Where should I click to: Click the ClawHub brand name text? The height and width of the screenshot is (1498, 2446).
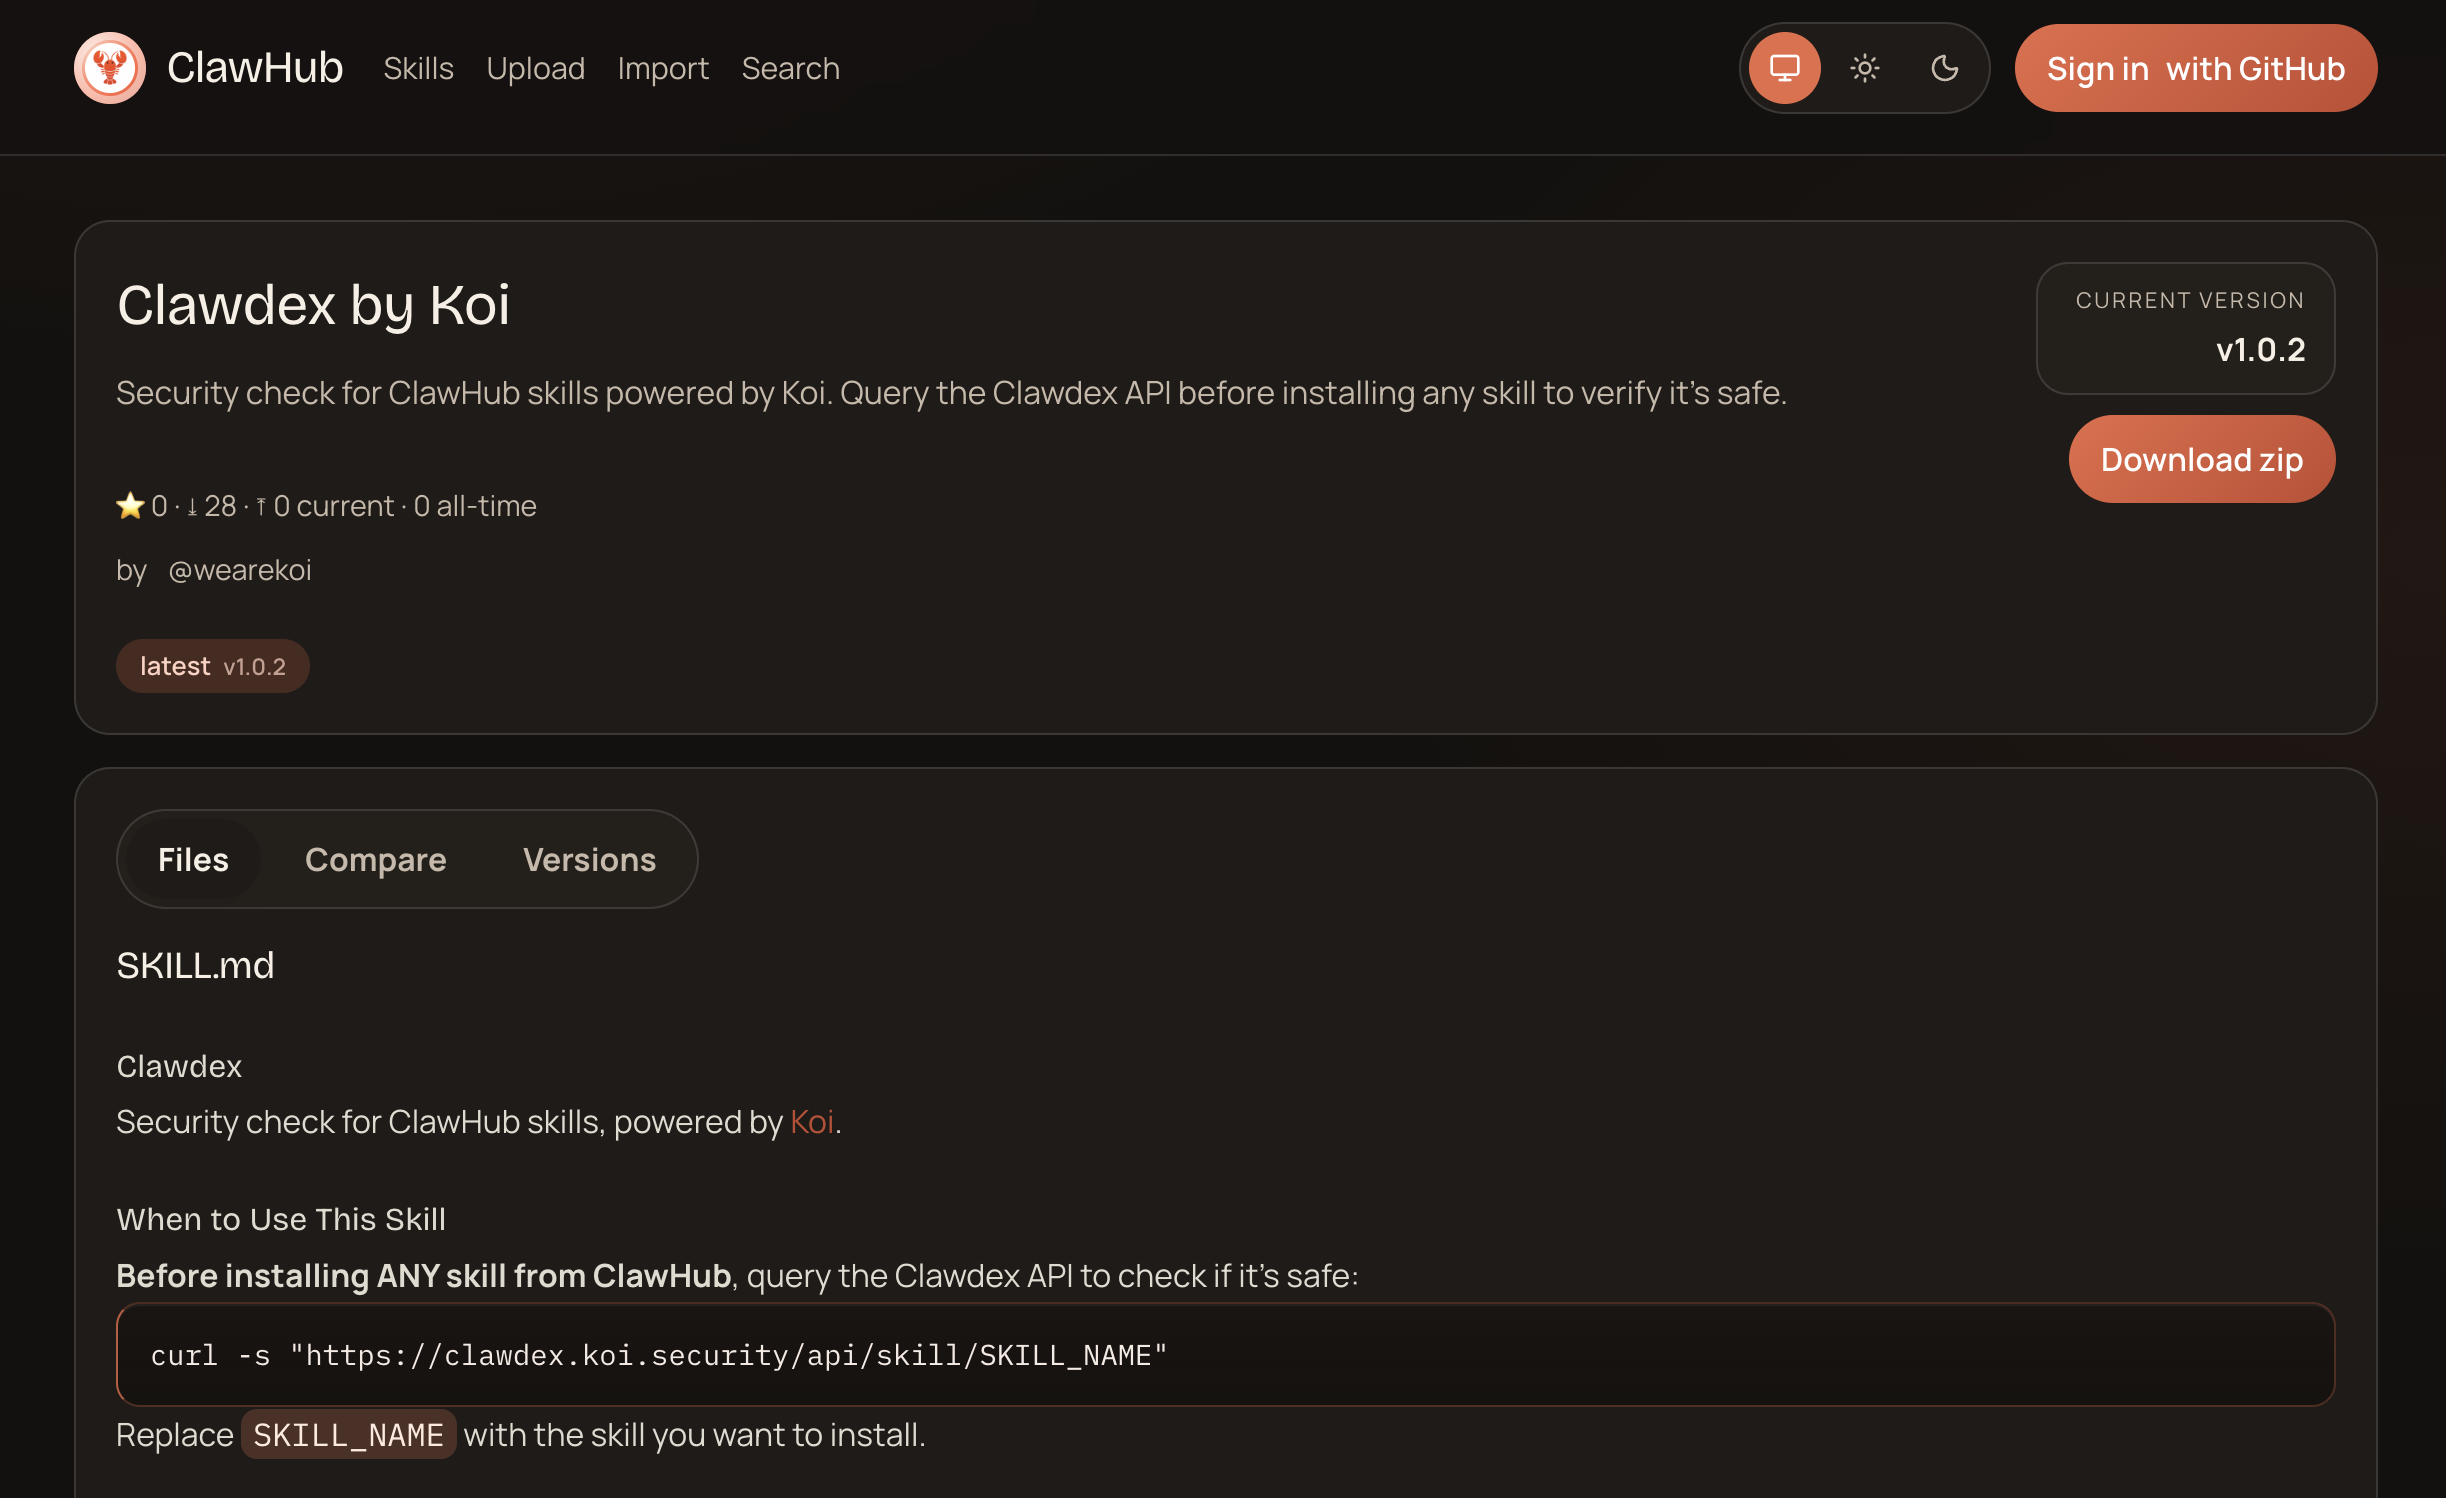pyautogui.click(x=255, y=68)
